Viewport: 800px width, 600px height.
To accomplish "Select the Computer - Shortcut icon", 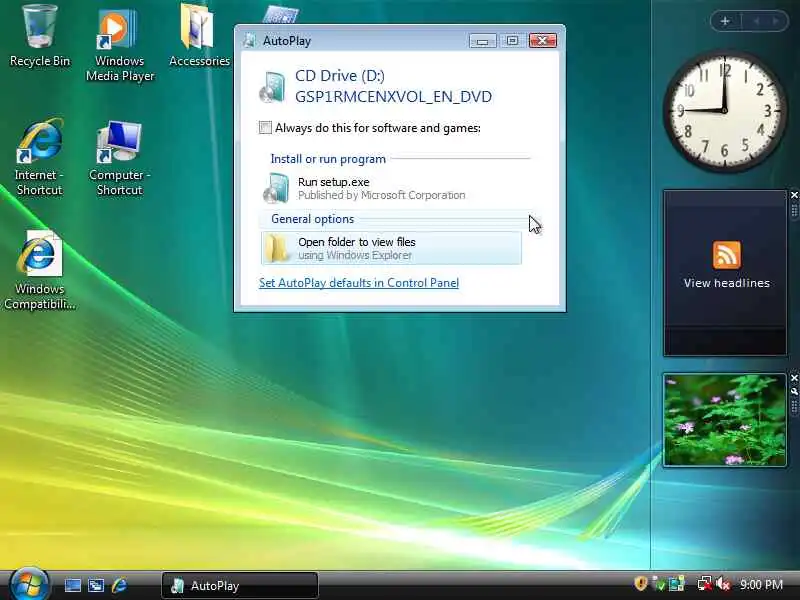I will coord(119,158).
